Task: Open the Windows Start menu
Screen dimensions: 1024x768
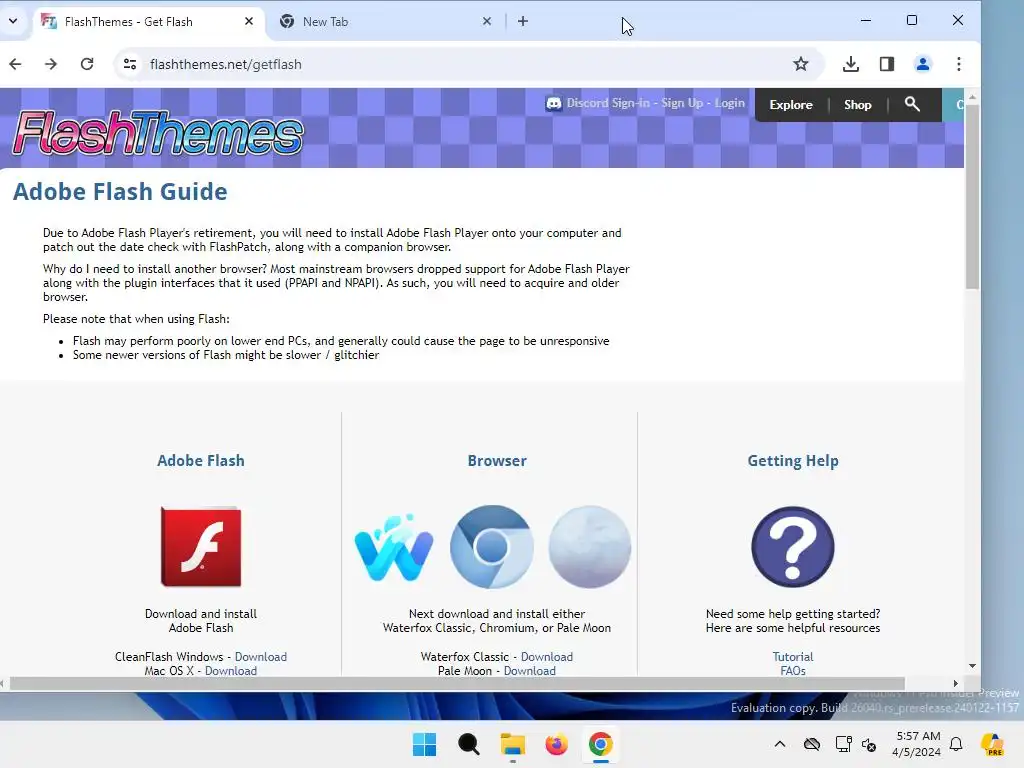Action: (x=424, y=744)
